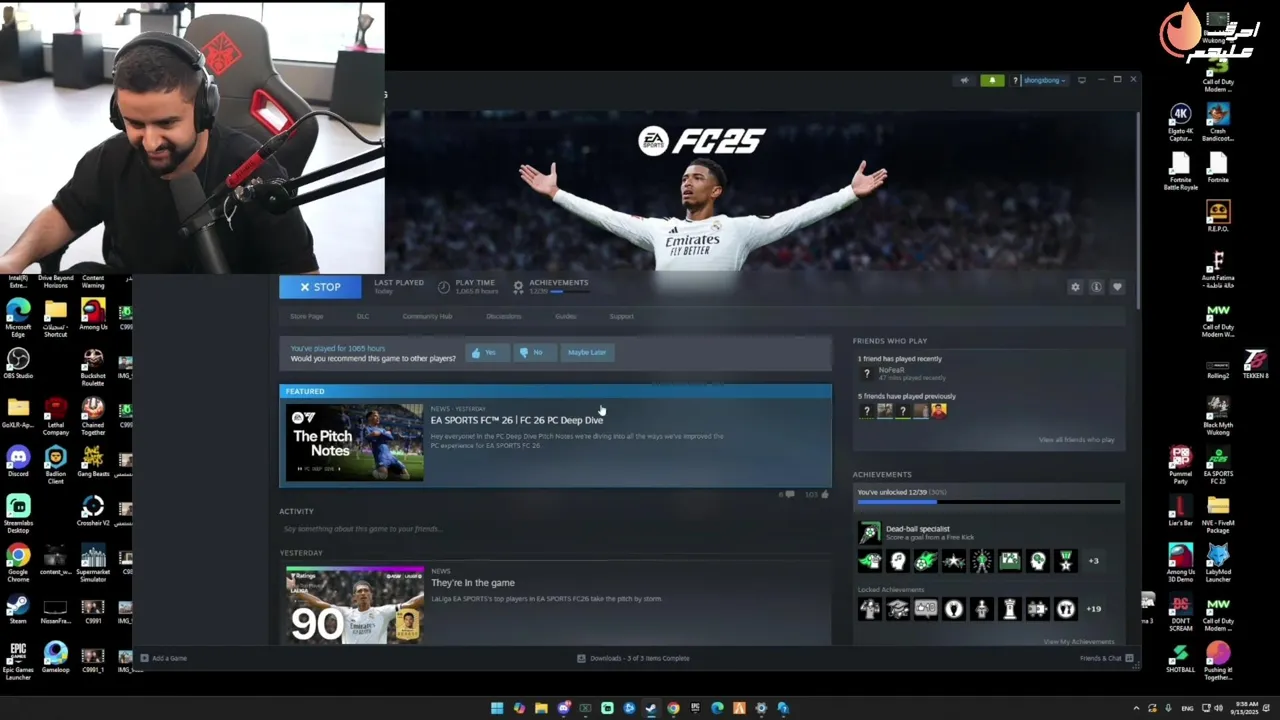Choose Maybe Later for the recommendation
The height and width of the screenshot is (720, 1280).
click(587, 352)
